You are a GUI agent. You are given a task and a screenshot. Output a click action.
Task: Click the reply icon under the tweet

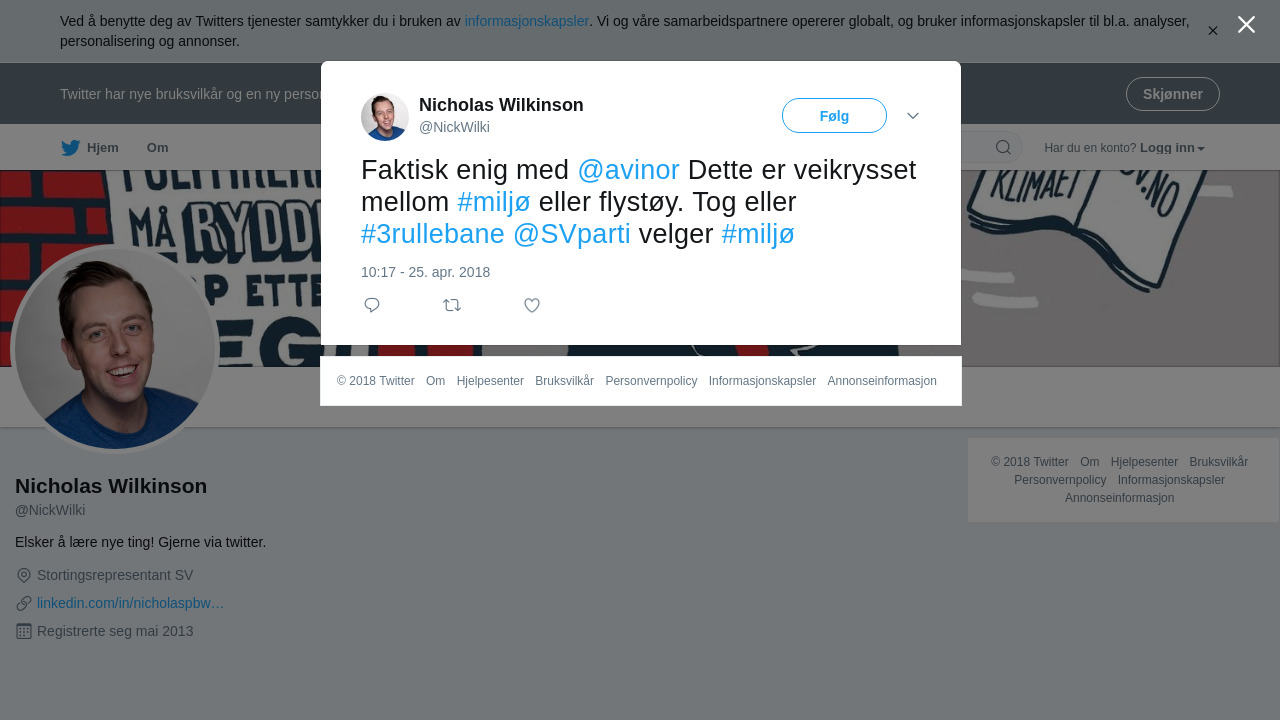click(x=372, y=305)
